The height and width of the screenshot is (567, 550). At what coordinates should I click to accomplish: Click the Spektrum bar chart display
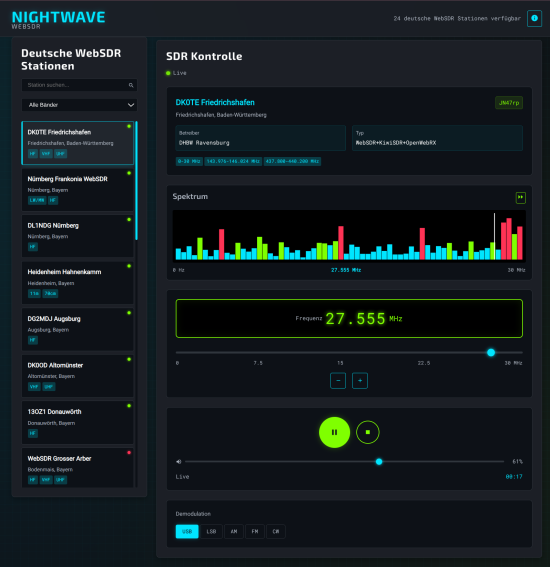349,235
